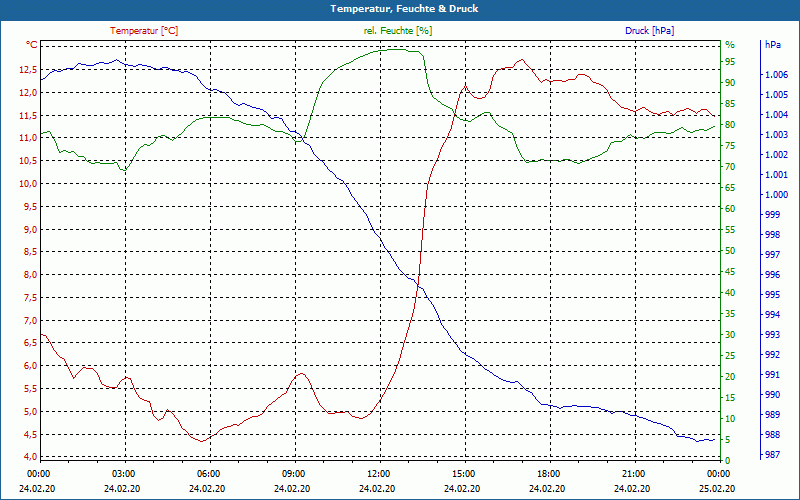Screen dimensions: 800x500
Task: Click the green '65' humidity axis value
Action: click(730, 188)
